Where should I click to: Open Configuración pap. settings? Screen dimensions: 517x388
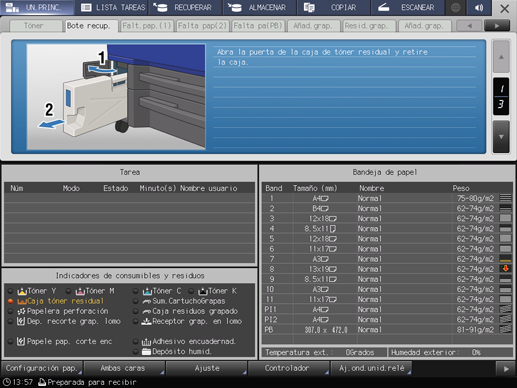(42, 368)
